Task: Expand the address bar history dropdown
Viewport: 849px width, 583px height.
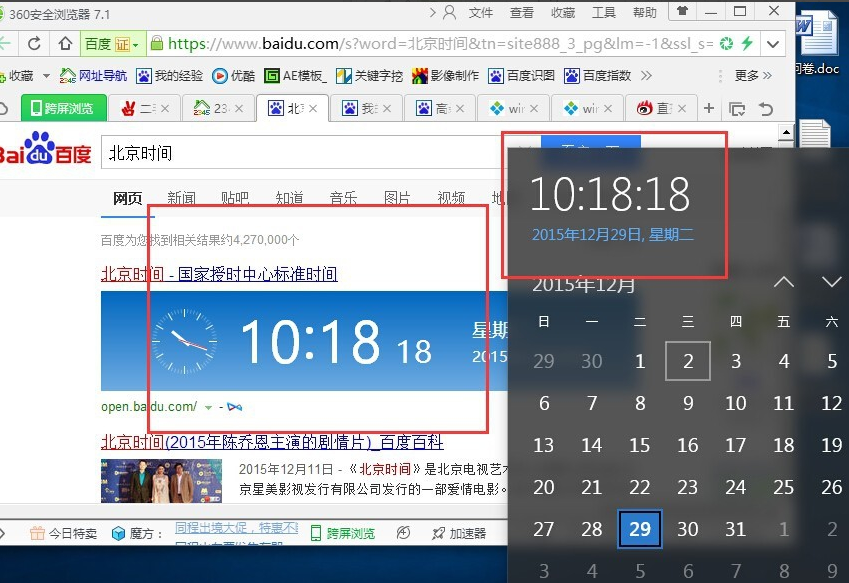Action: tap(774, 44)
